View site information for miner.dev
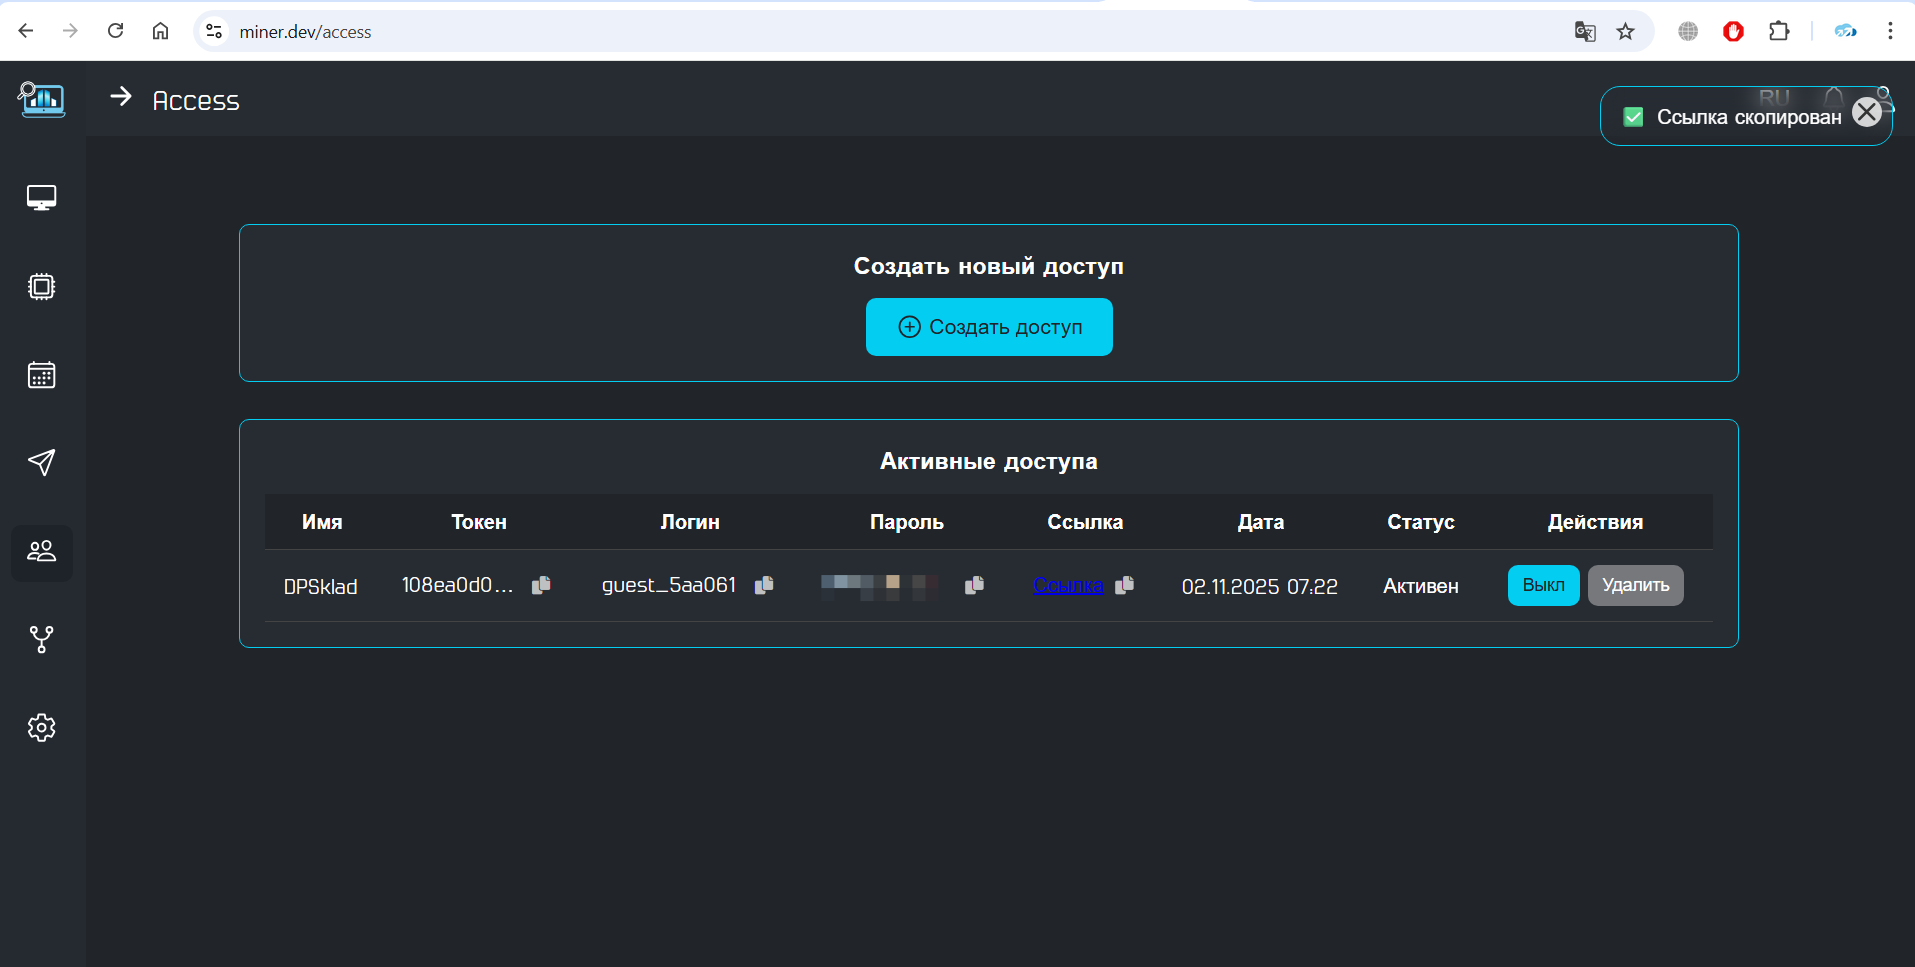The width and height of the screenshot is (1915, 967). pos(214,31)
